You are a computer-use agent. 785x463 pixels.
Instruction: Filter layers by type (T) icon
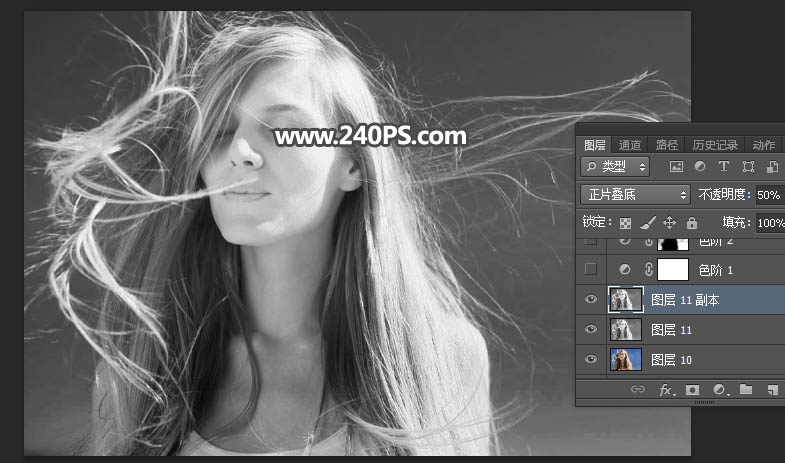click(723, 166)
